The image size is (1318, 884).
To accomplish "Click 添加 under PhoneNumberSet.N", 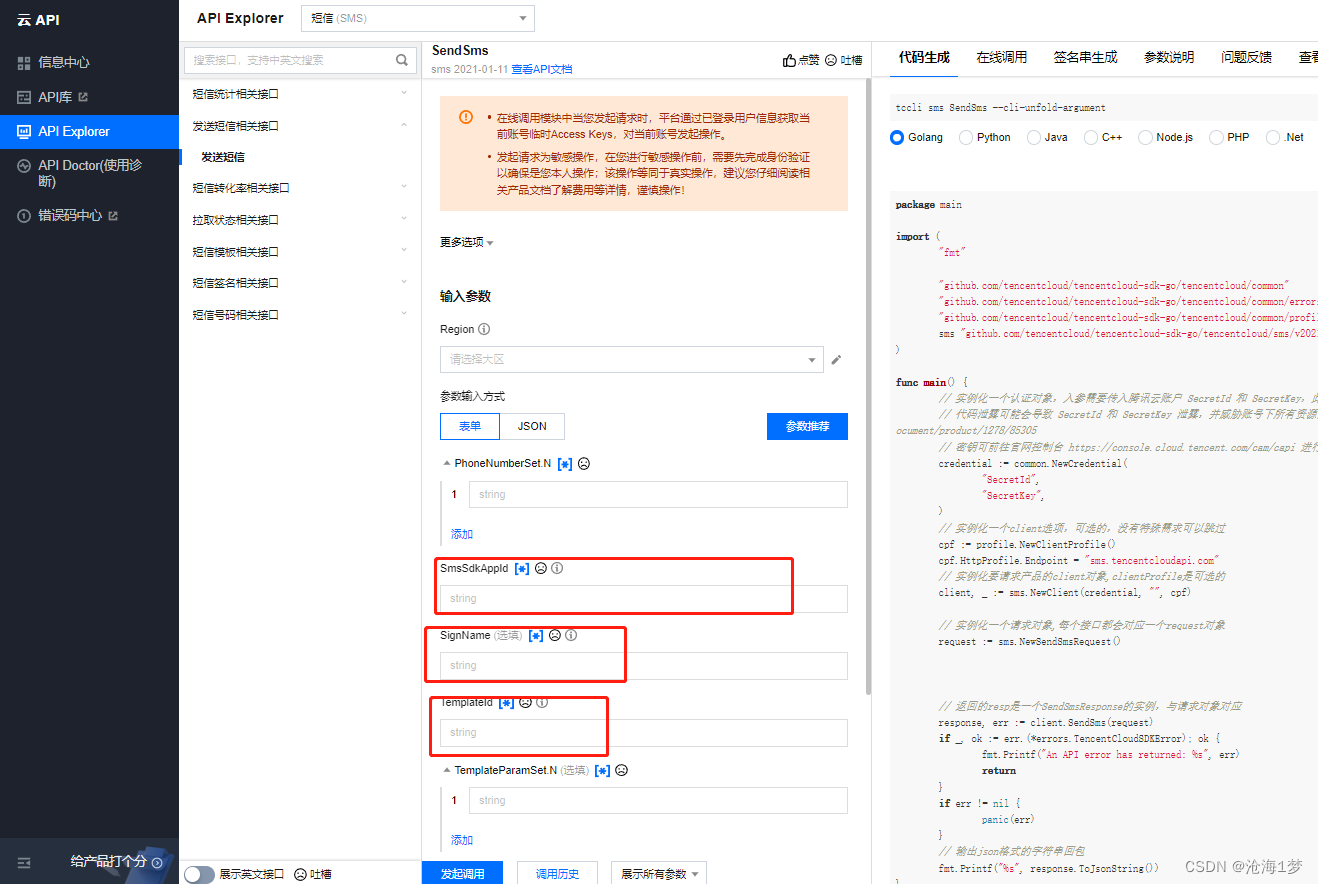I will 462,534.
